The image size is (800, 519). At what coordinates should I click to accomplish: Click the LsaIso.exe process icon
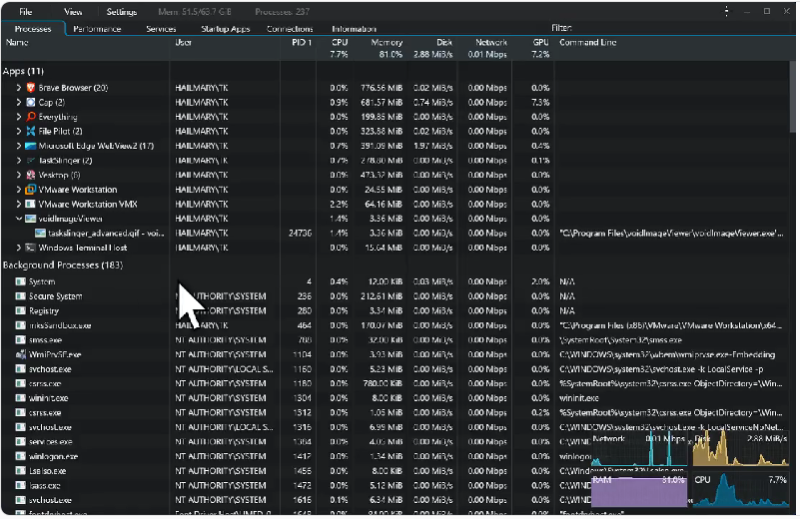pos(20,471)
